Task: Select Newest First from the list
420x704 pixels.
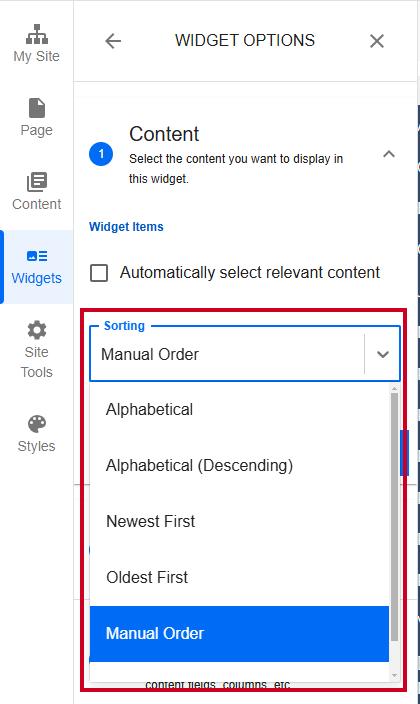Action: [239, 521]
